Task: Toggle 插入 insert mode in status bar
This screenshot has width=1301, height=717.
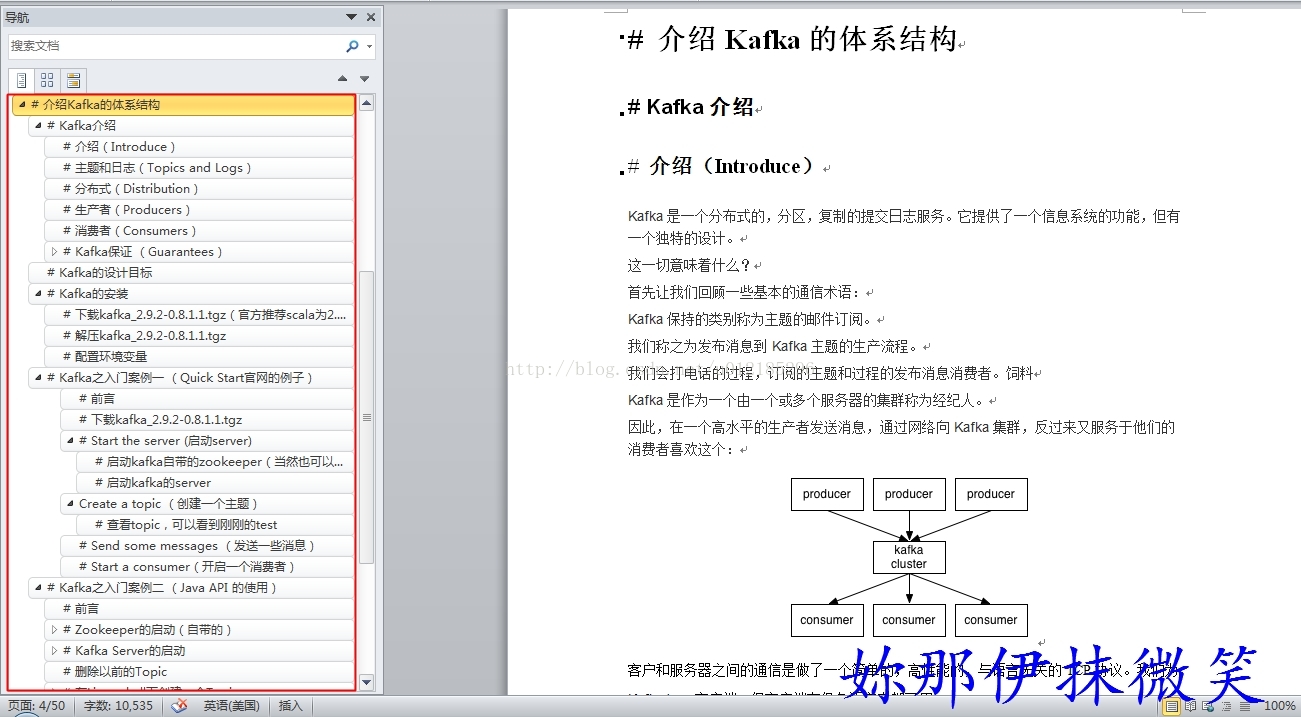Action: tap(290, 706)
